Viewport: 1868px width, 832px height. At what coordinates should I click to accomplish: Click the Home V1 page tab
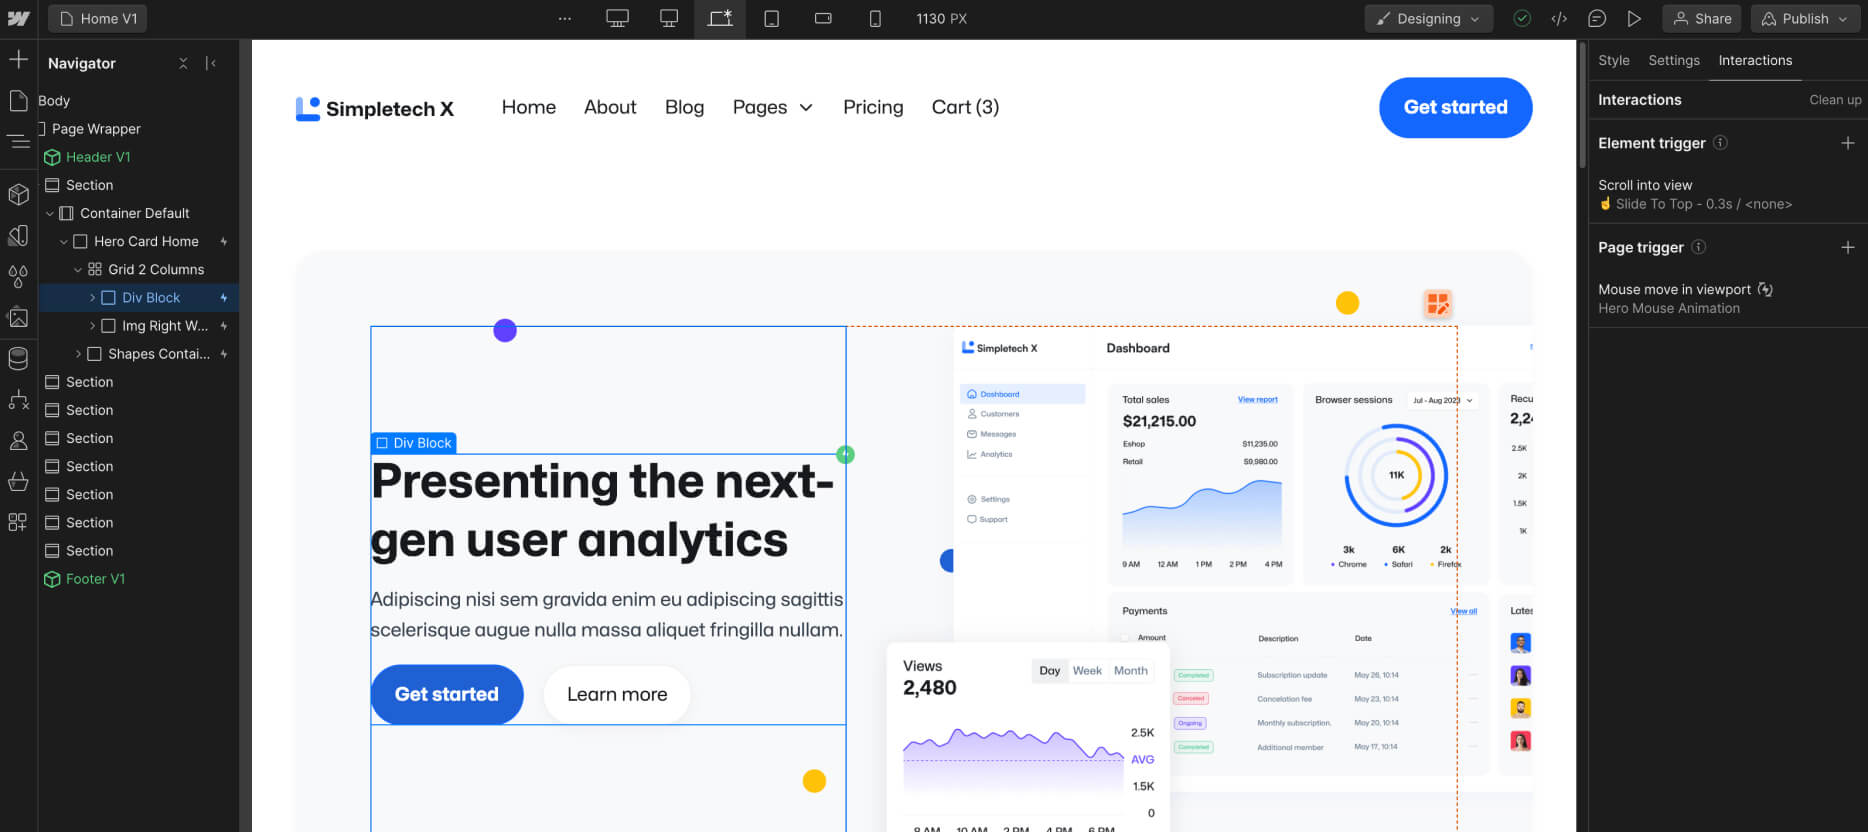(x=98, y=19)
